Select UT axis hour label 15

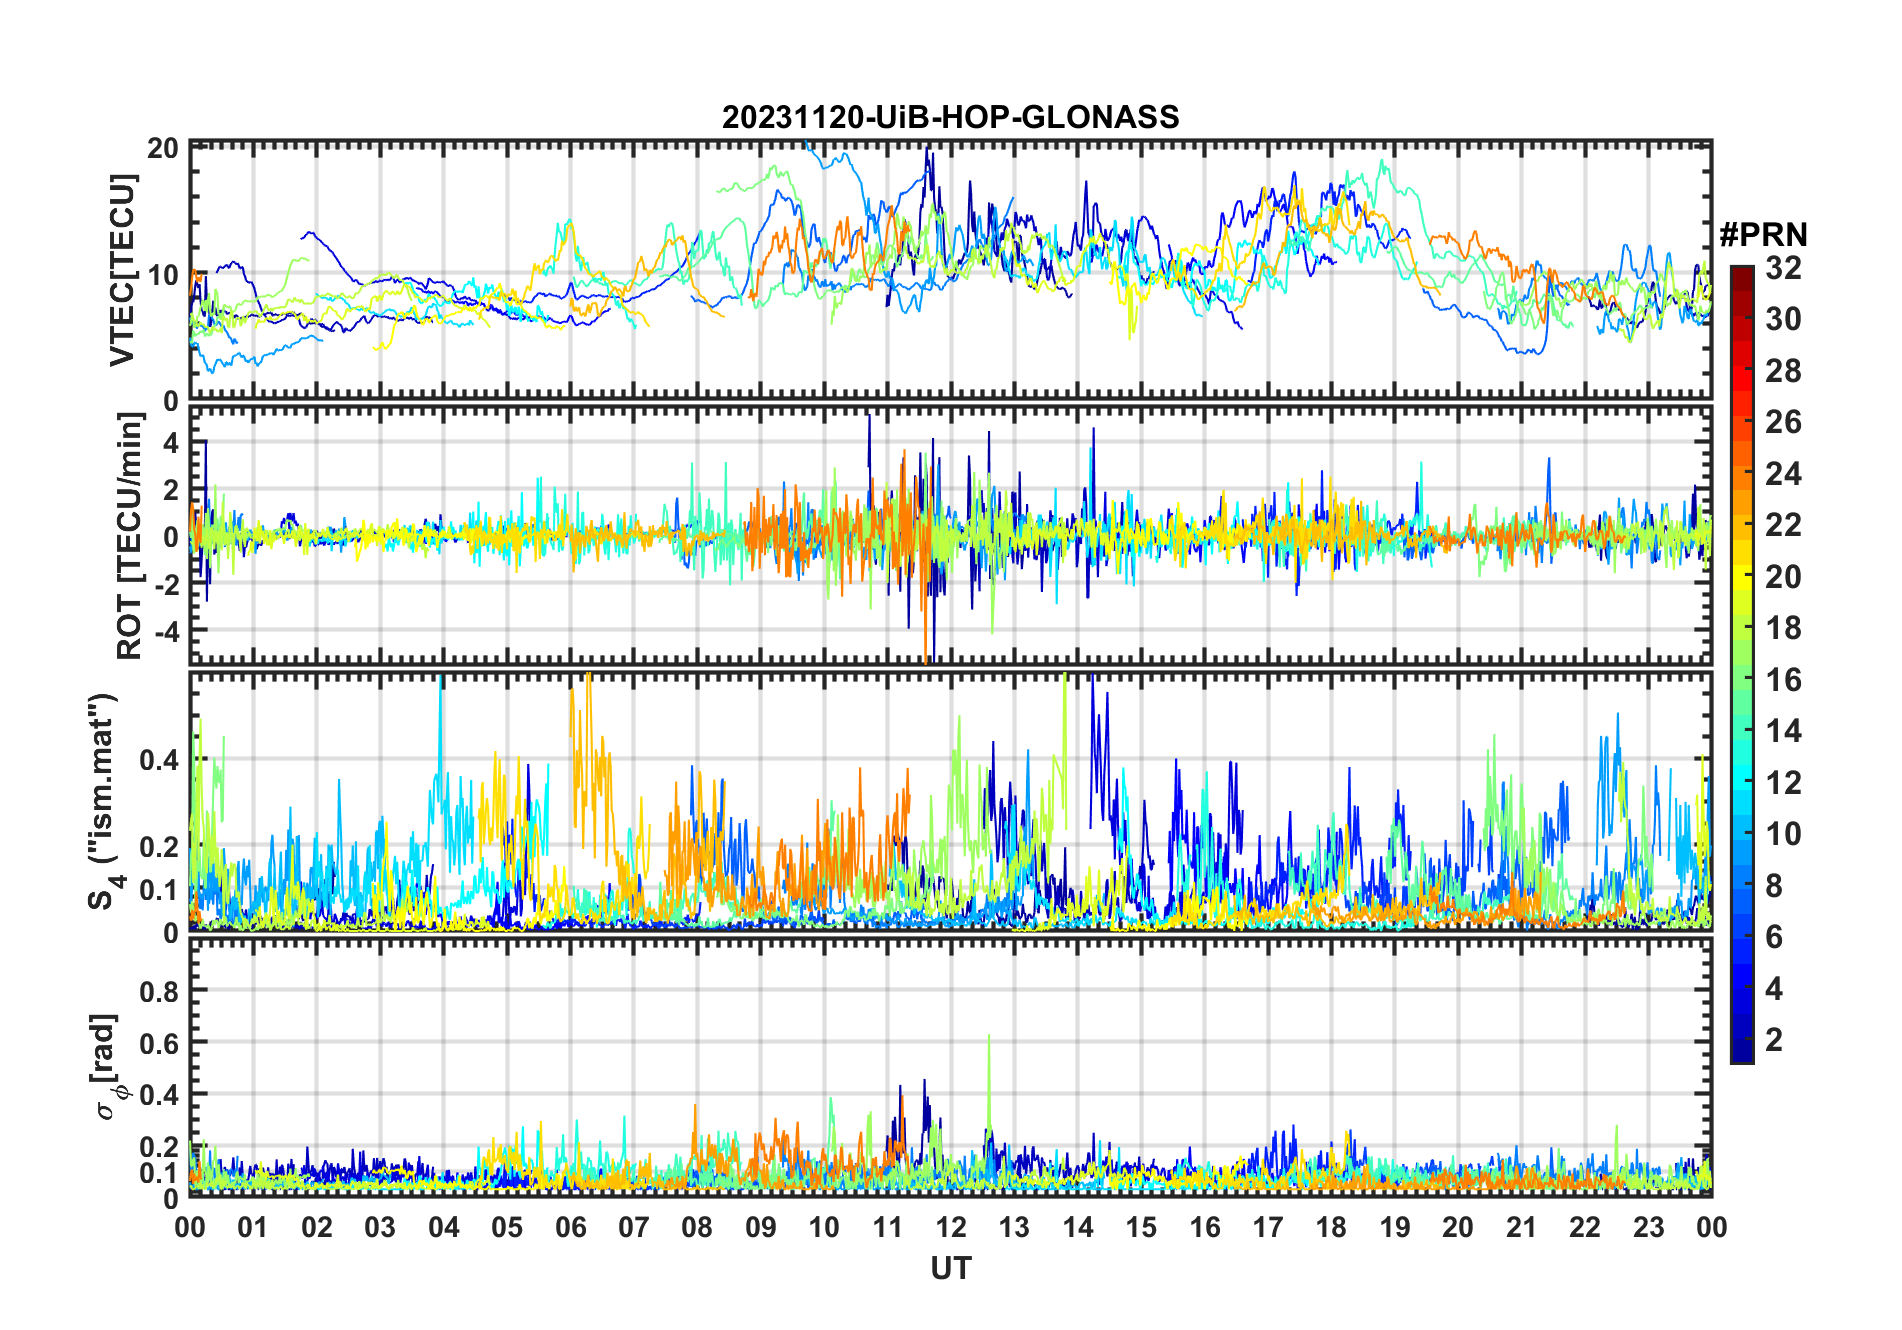[x=1141, y=1227]
